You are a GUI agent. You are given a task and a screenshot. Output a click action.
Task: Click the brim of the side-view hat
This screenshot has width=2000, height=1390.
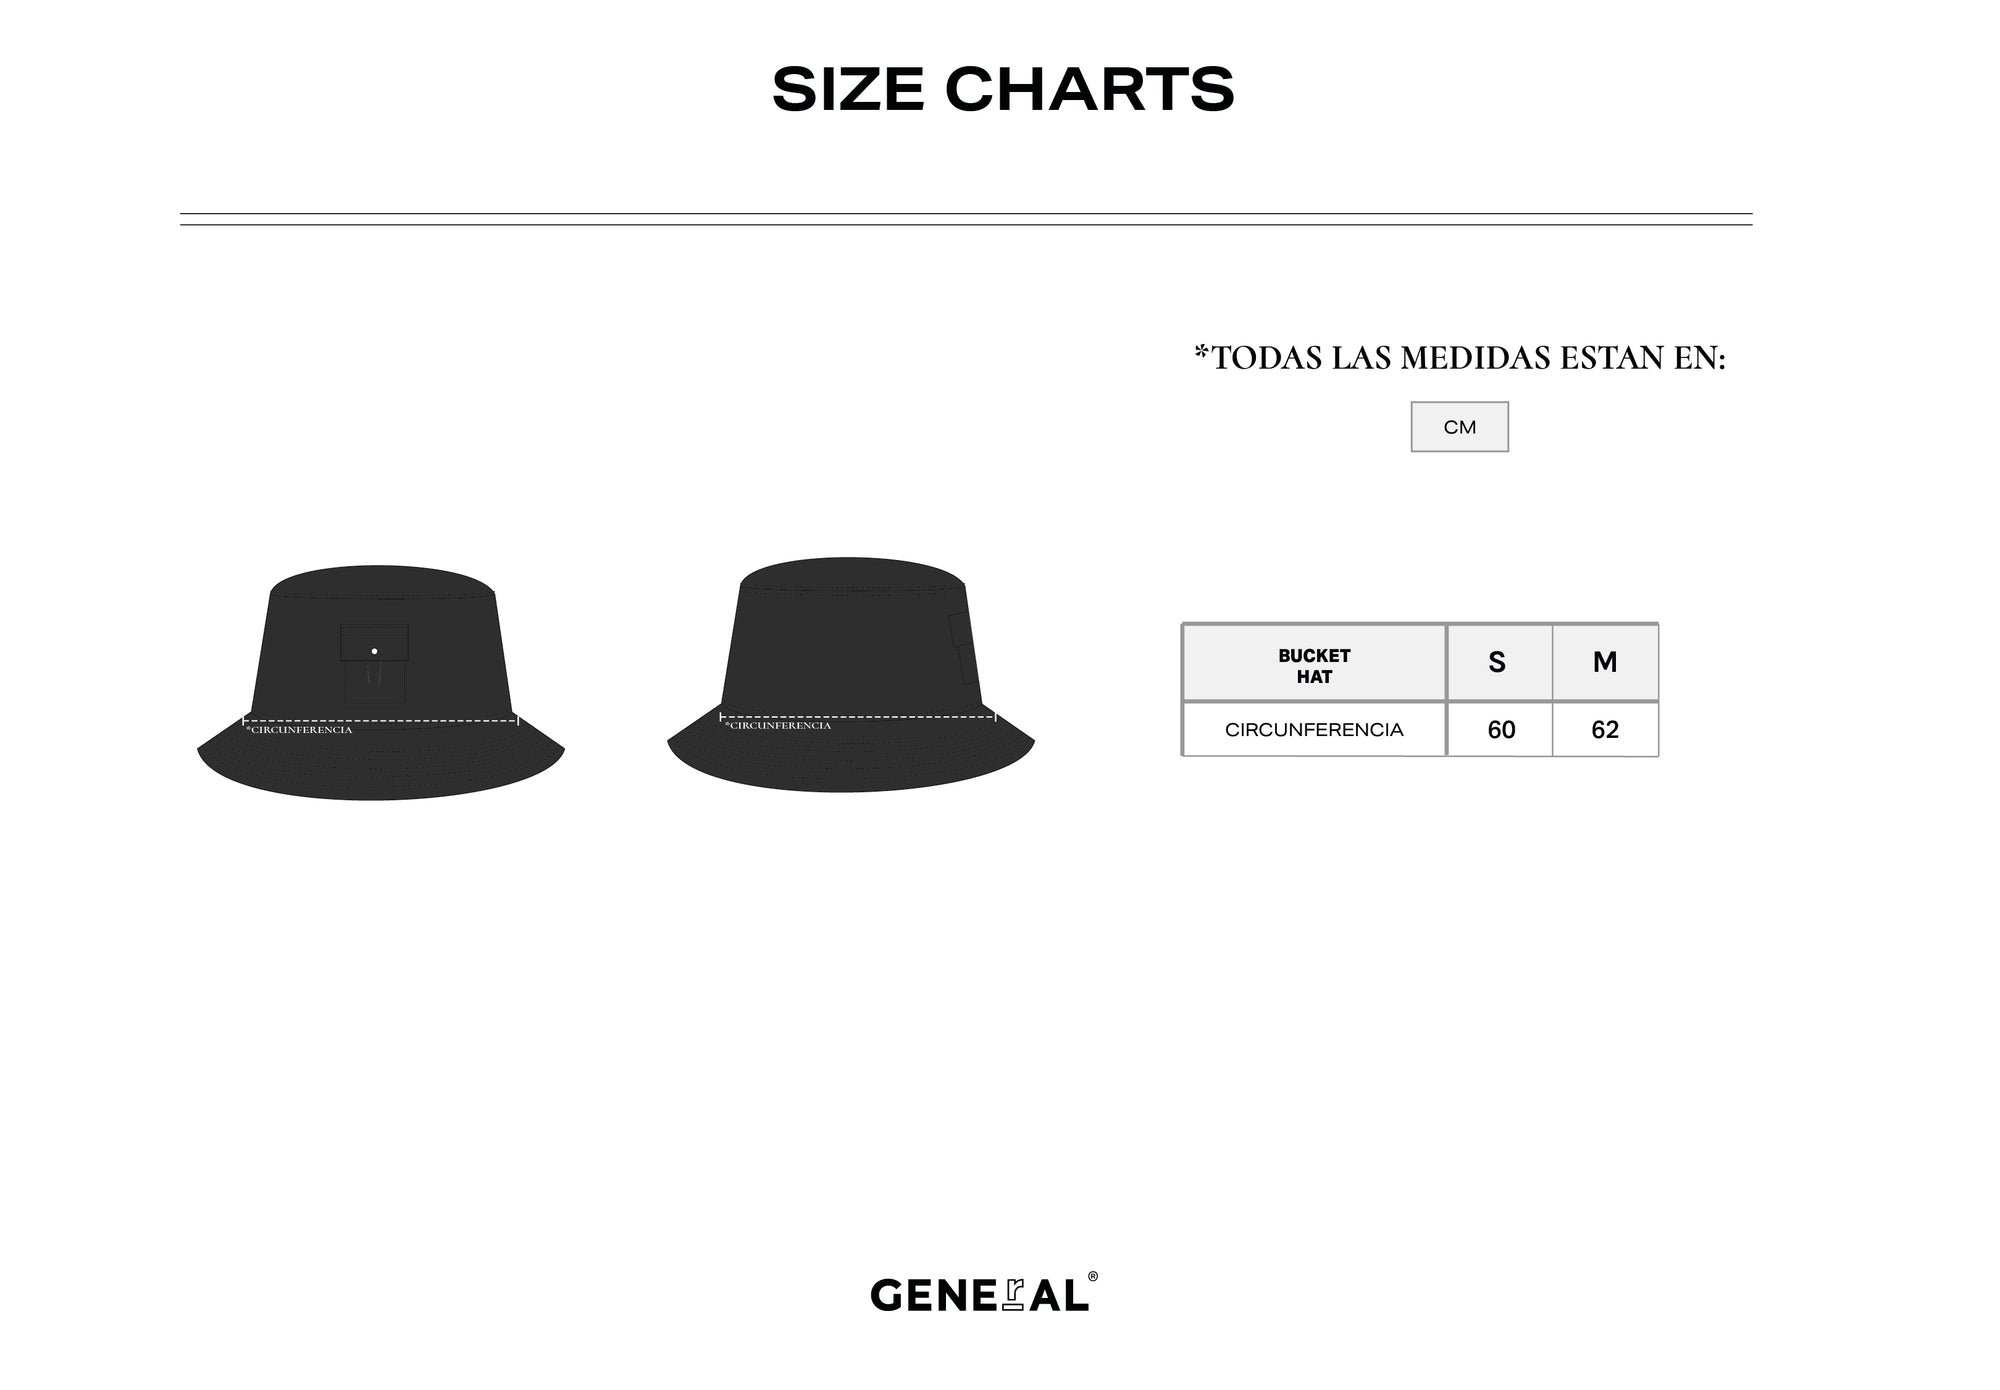[x=851, y=755]
